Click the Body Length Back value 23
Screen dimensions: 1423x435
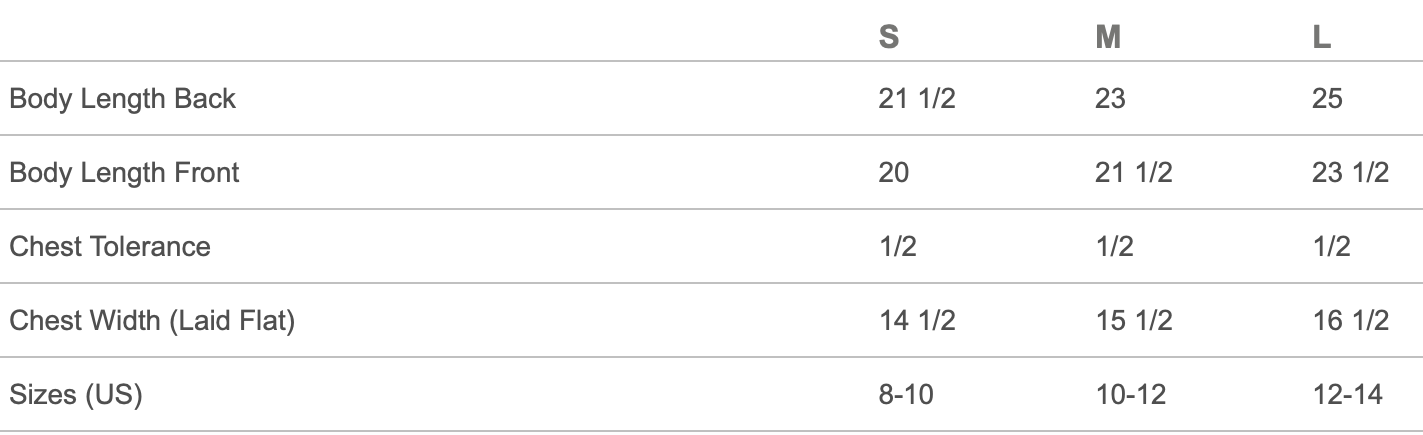click(x=1111, y=98)
